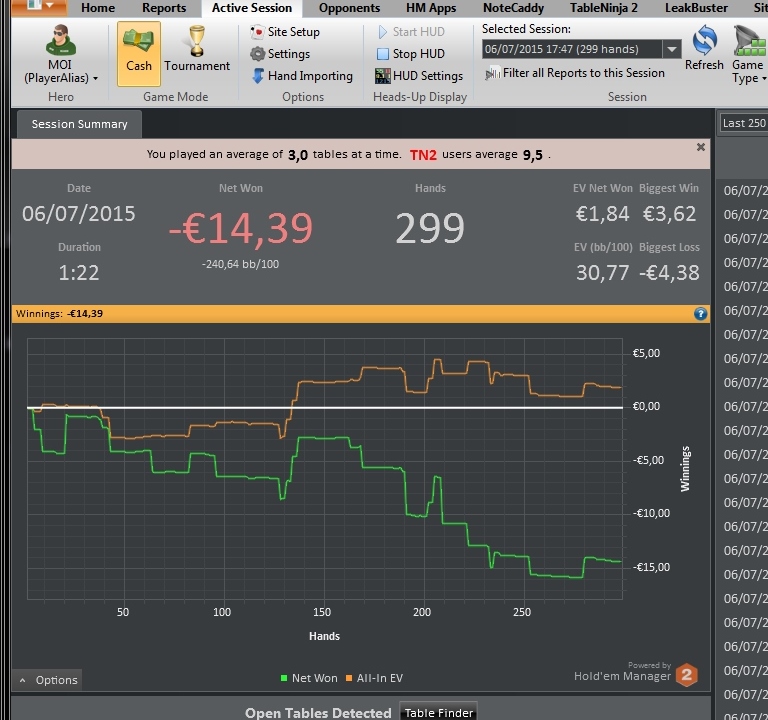Click the Hands count 299

(430, 228)
